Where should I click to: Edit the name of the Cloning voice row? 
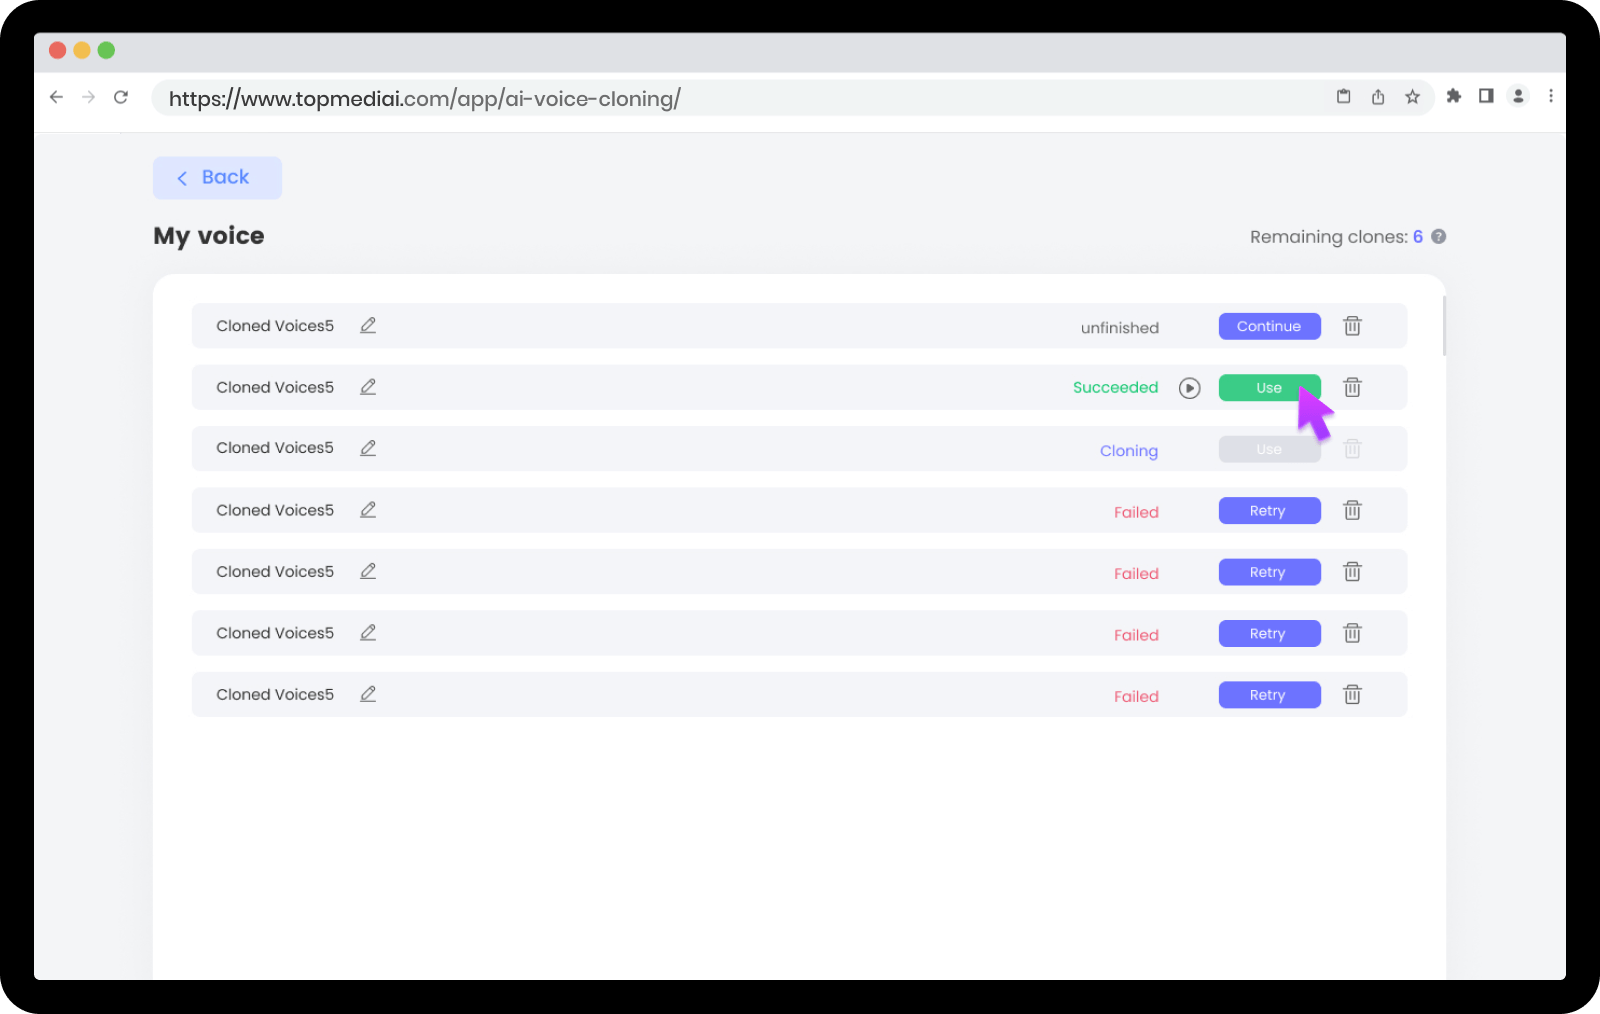pos(368,448)
